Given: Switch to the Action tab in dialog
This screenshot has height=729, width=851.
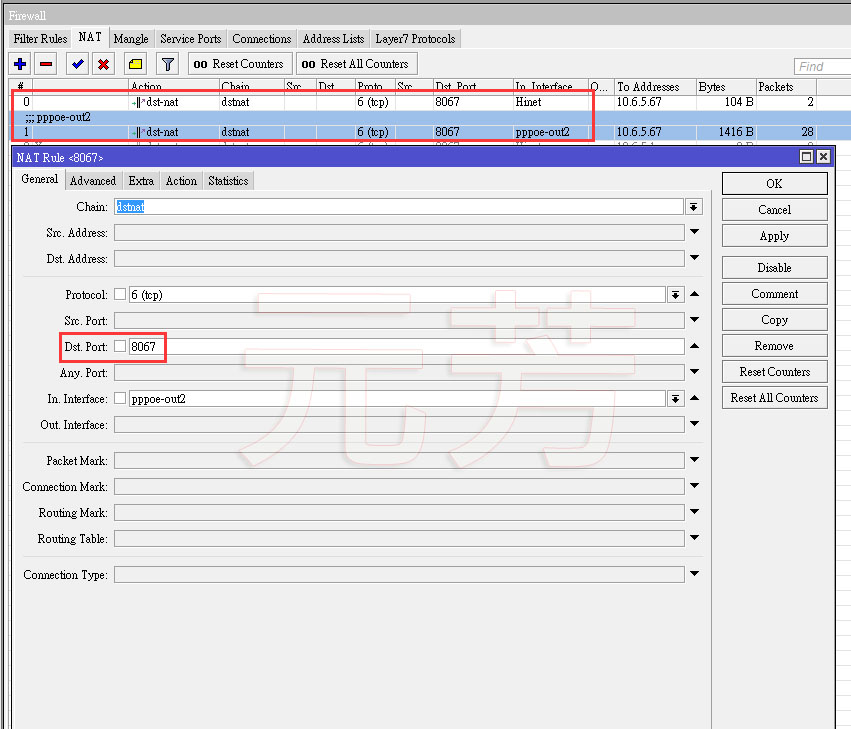Looking at the screenshot, I should click(x=181, y=181).
